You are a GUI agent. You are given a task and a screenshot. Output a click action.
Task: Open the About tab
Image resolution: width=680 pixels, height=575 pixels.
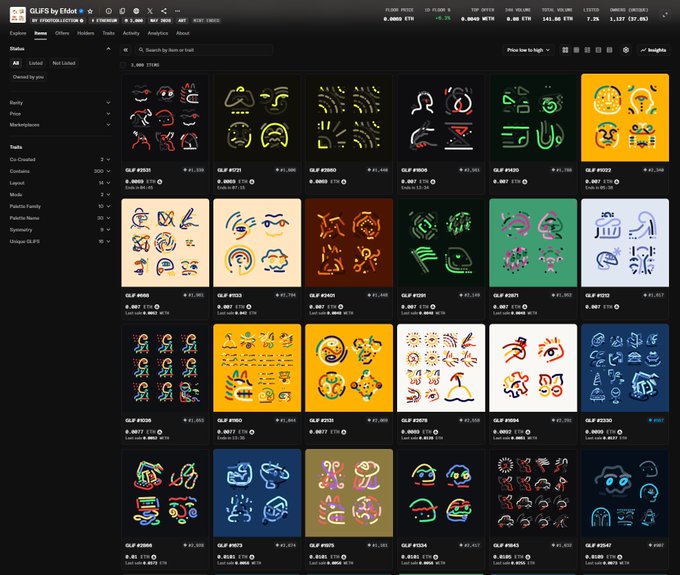coord(183,33)
